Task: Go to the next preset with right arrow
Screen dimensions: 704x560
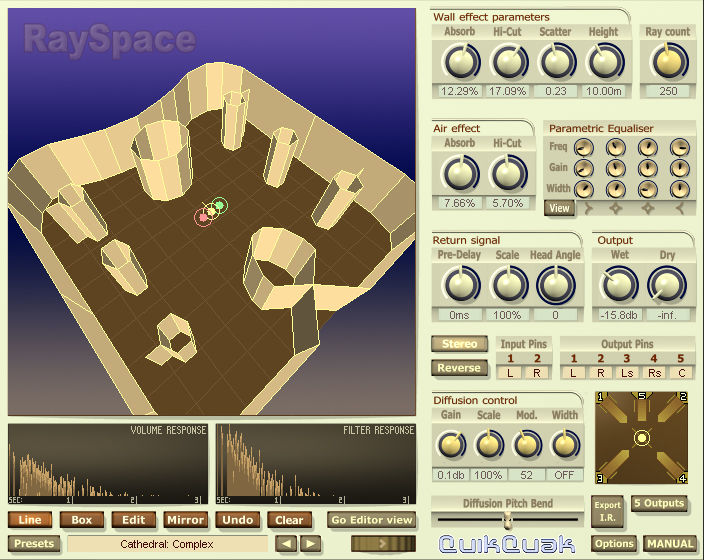Action: [x=311, y=543]
